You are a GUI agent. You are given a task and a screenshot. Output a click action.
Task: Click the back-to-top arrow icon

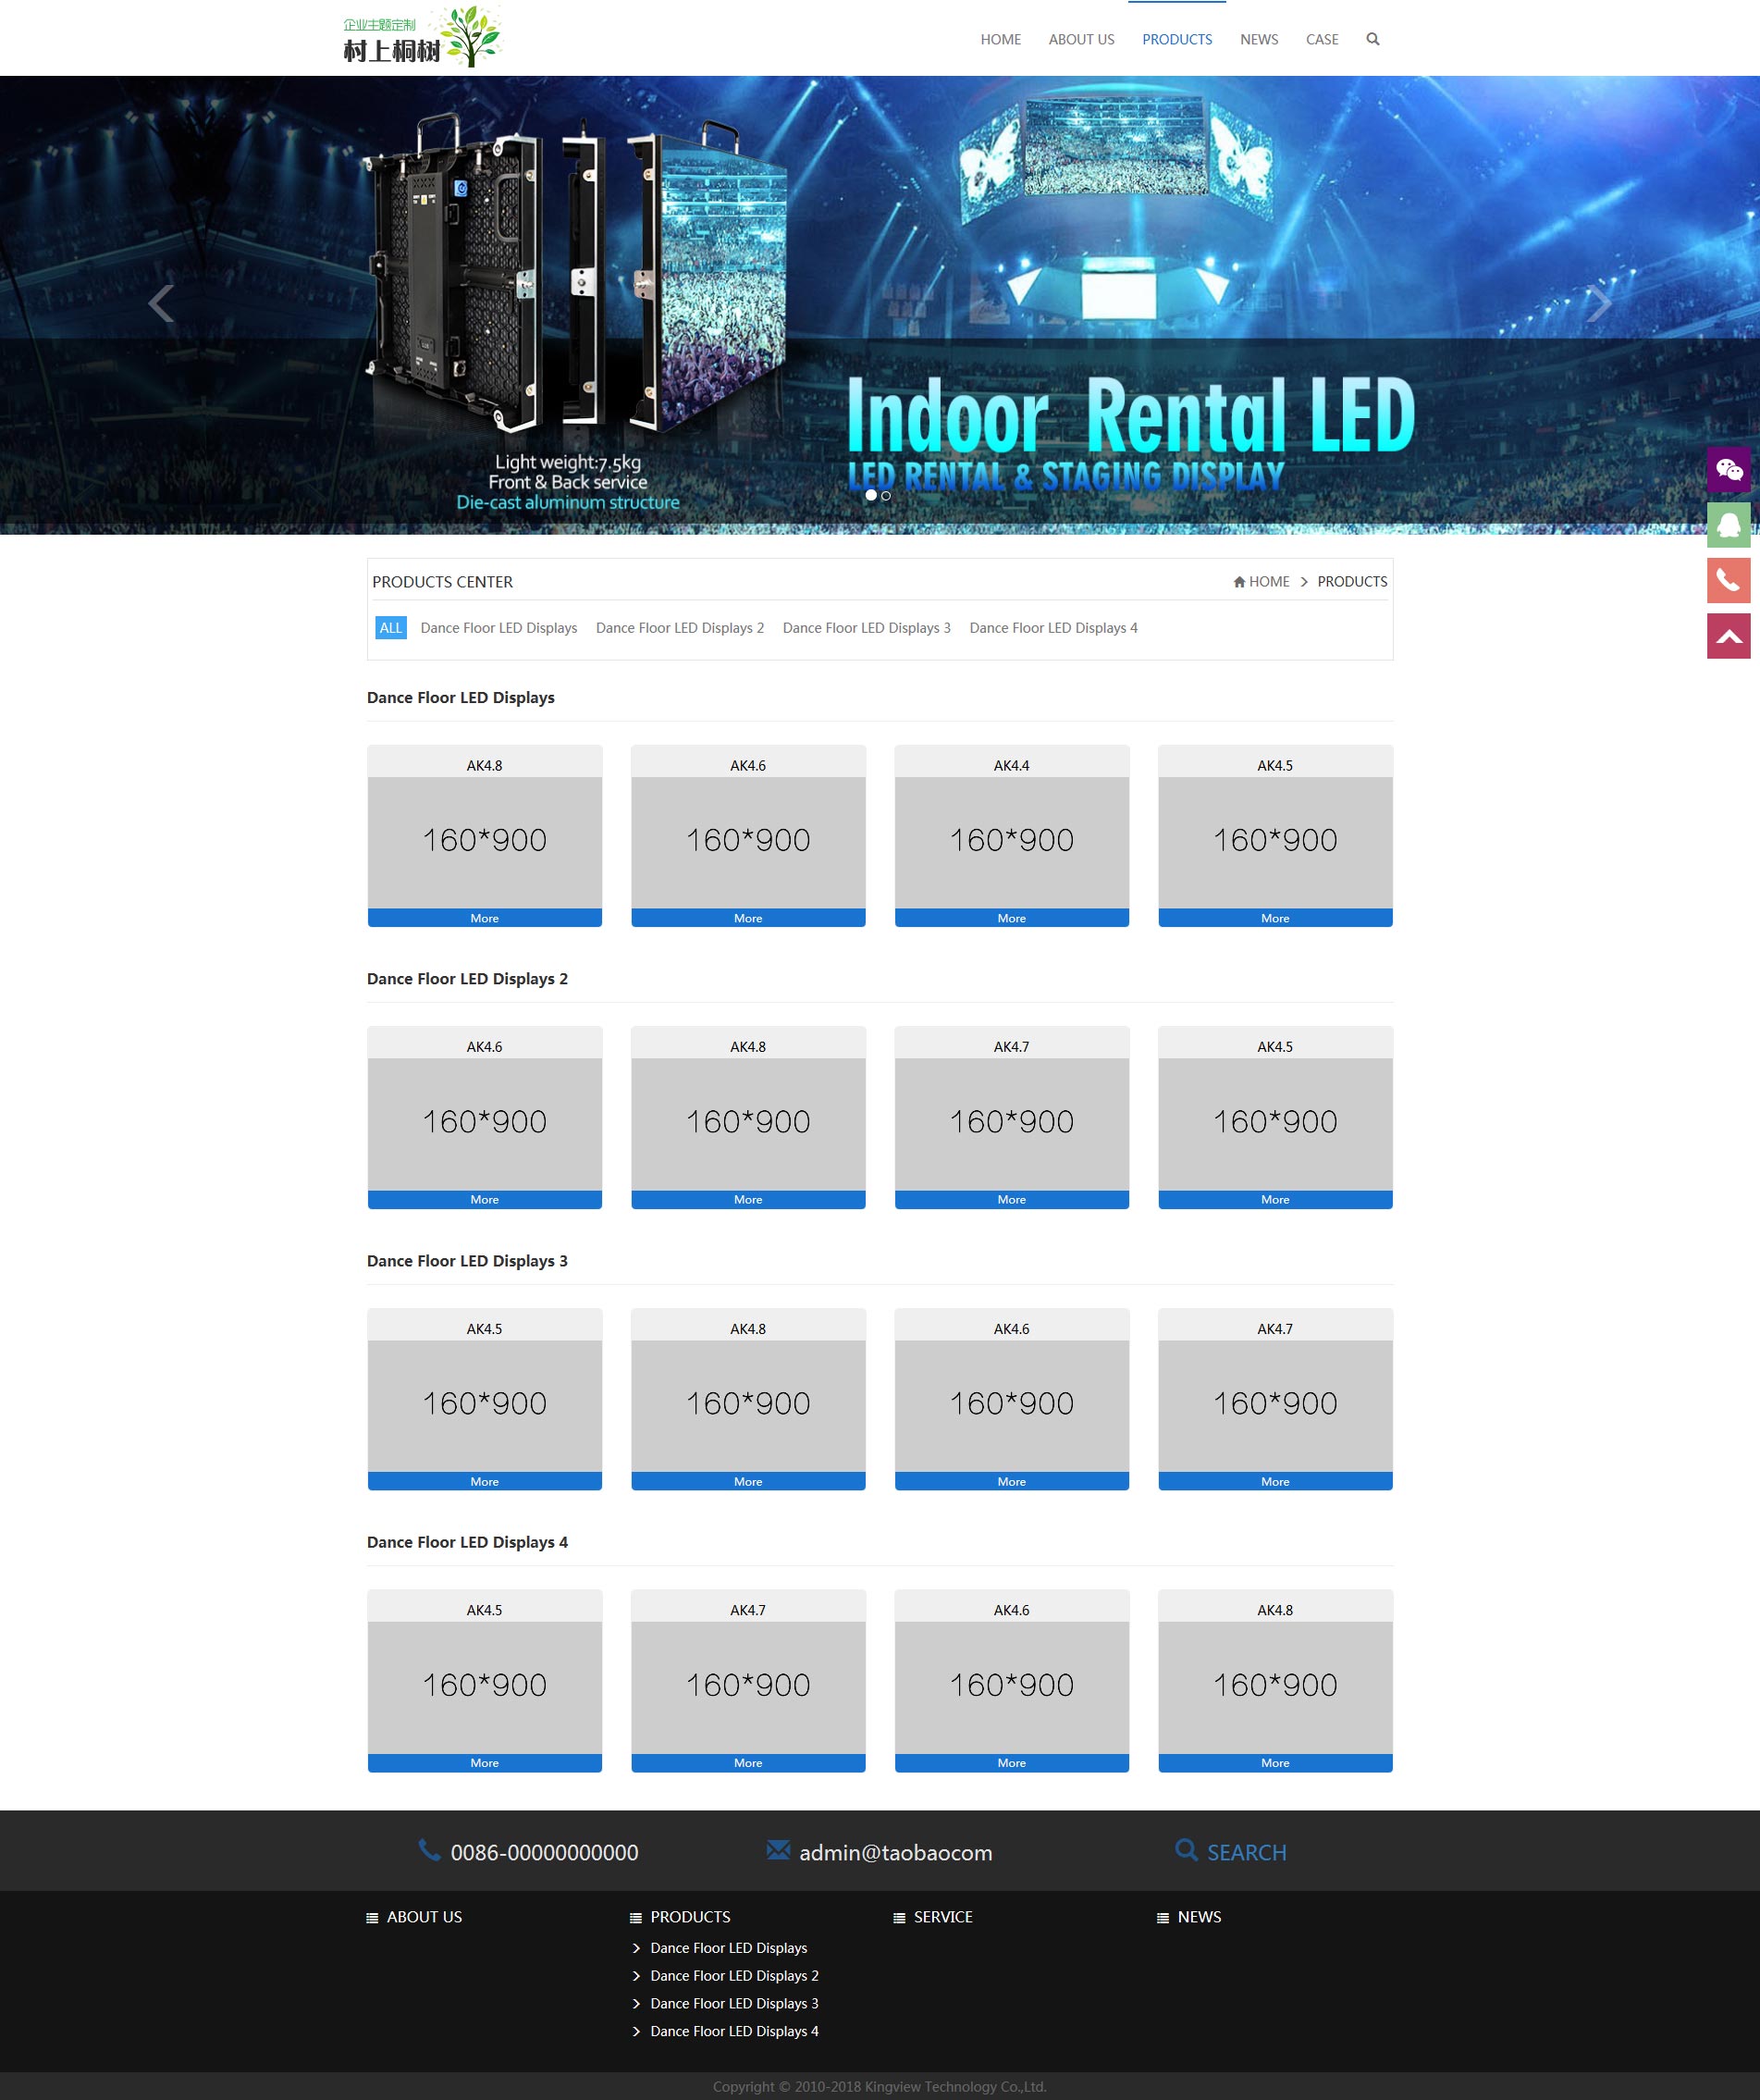(x=1728, y=636)
